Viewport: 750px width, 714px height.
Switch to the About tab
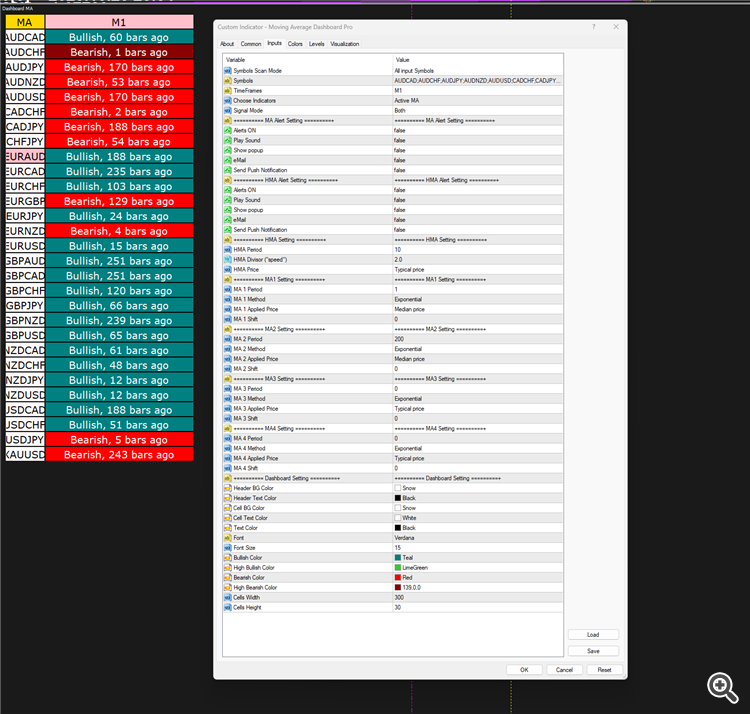coord(227,44)
